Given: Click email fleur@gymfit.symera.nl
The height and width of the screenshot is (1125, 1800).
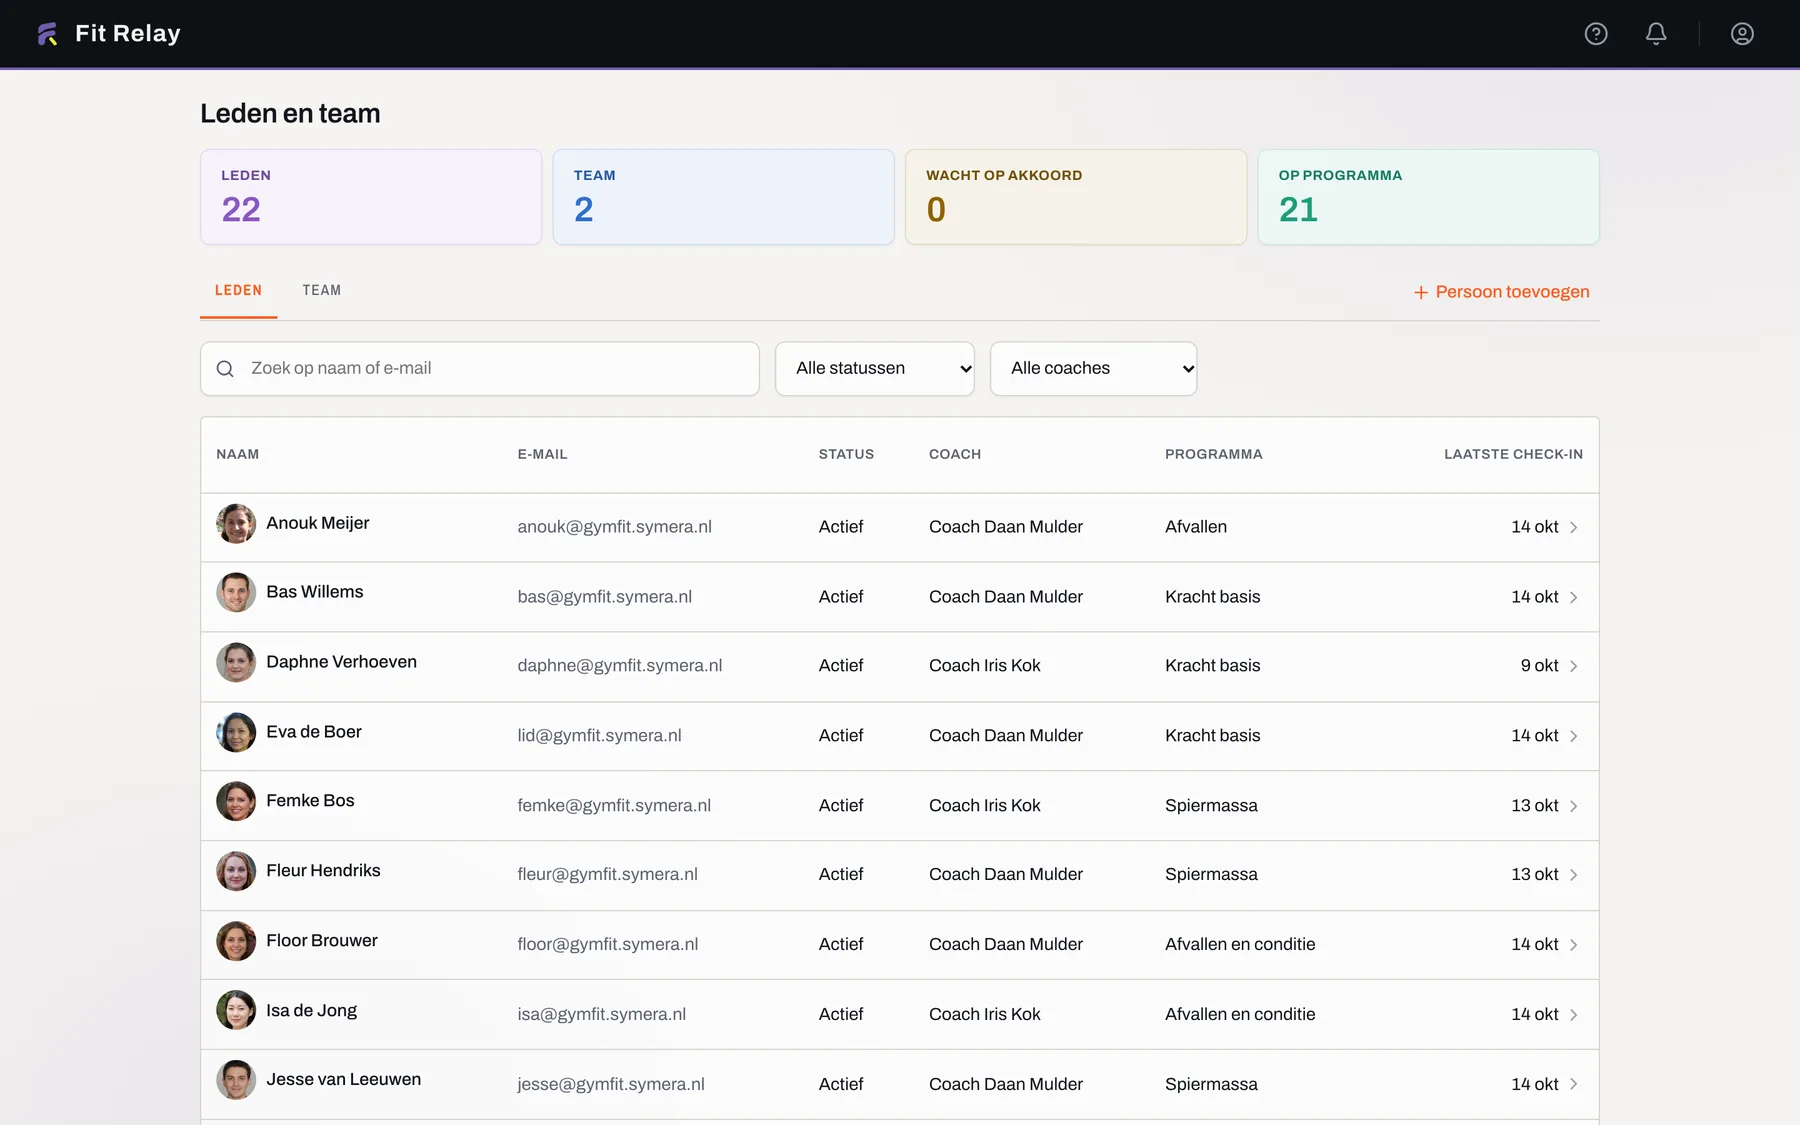Looking at the screenshot, I should (608, 875).
